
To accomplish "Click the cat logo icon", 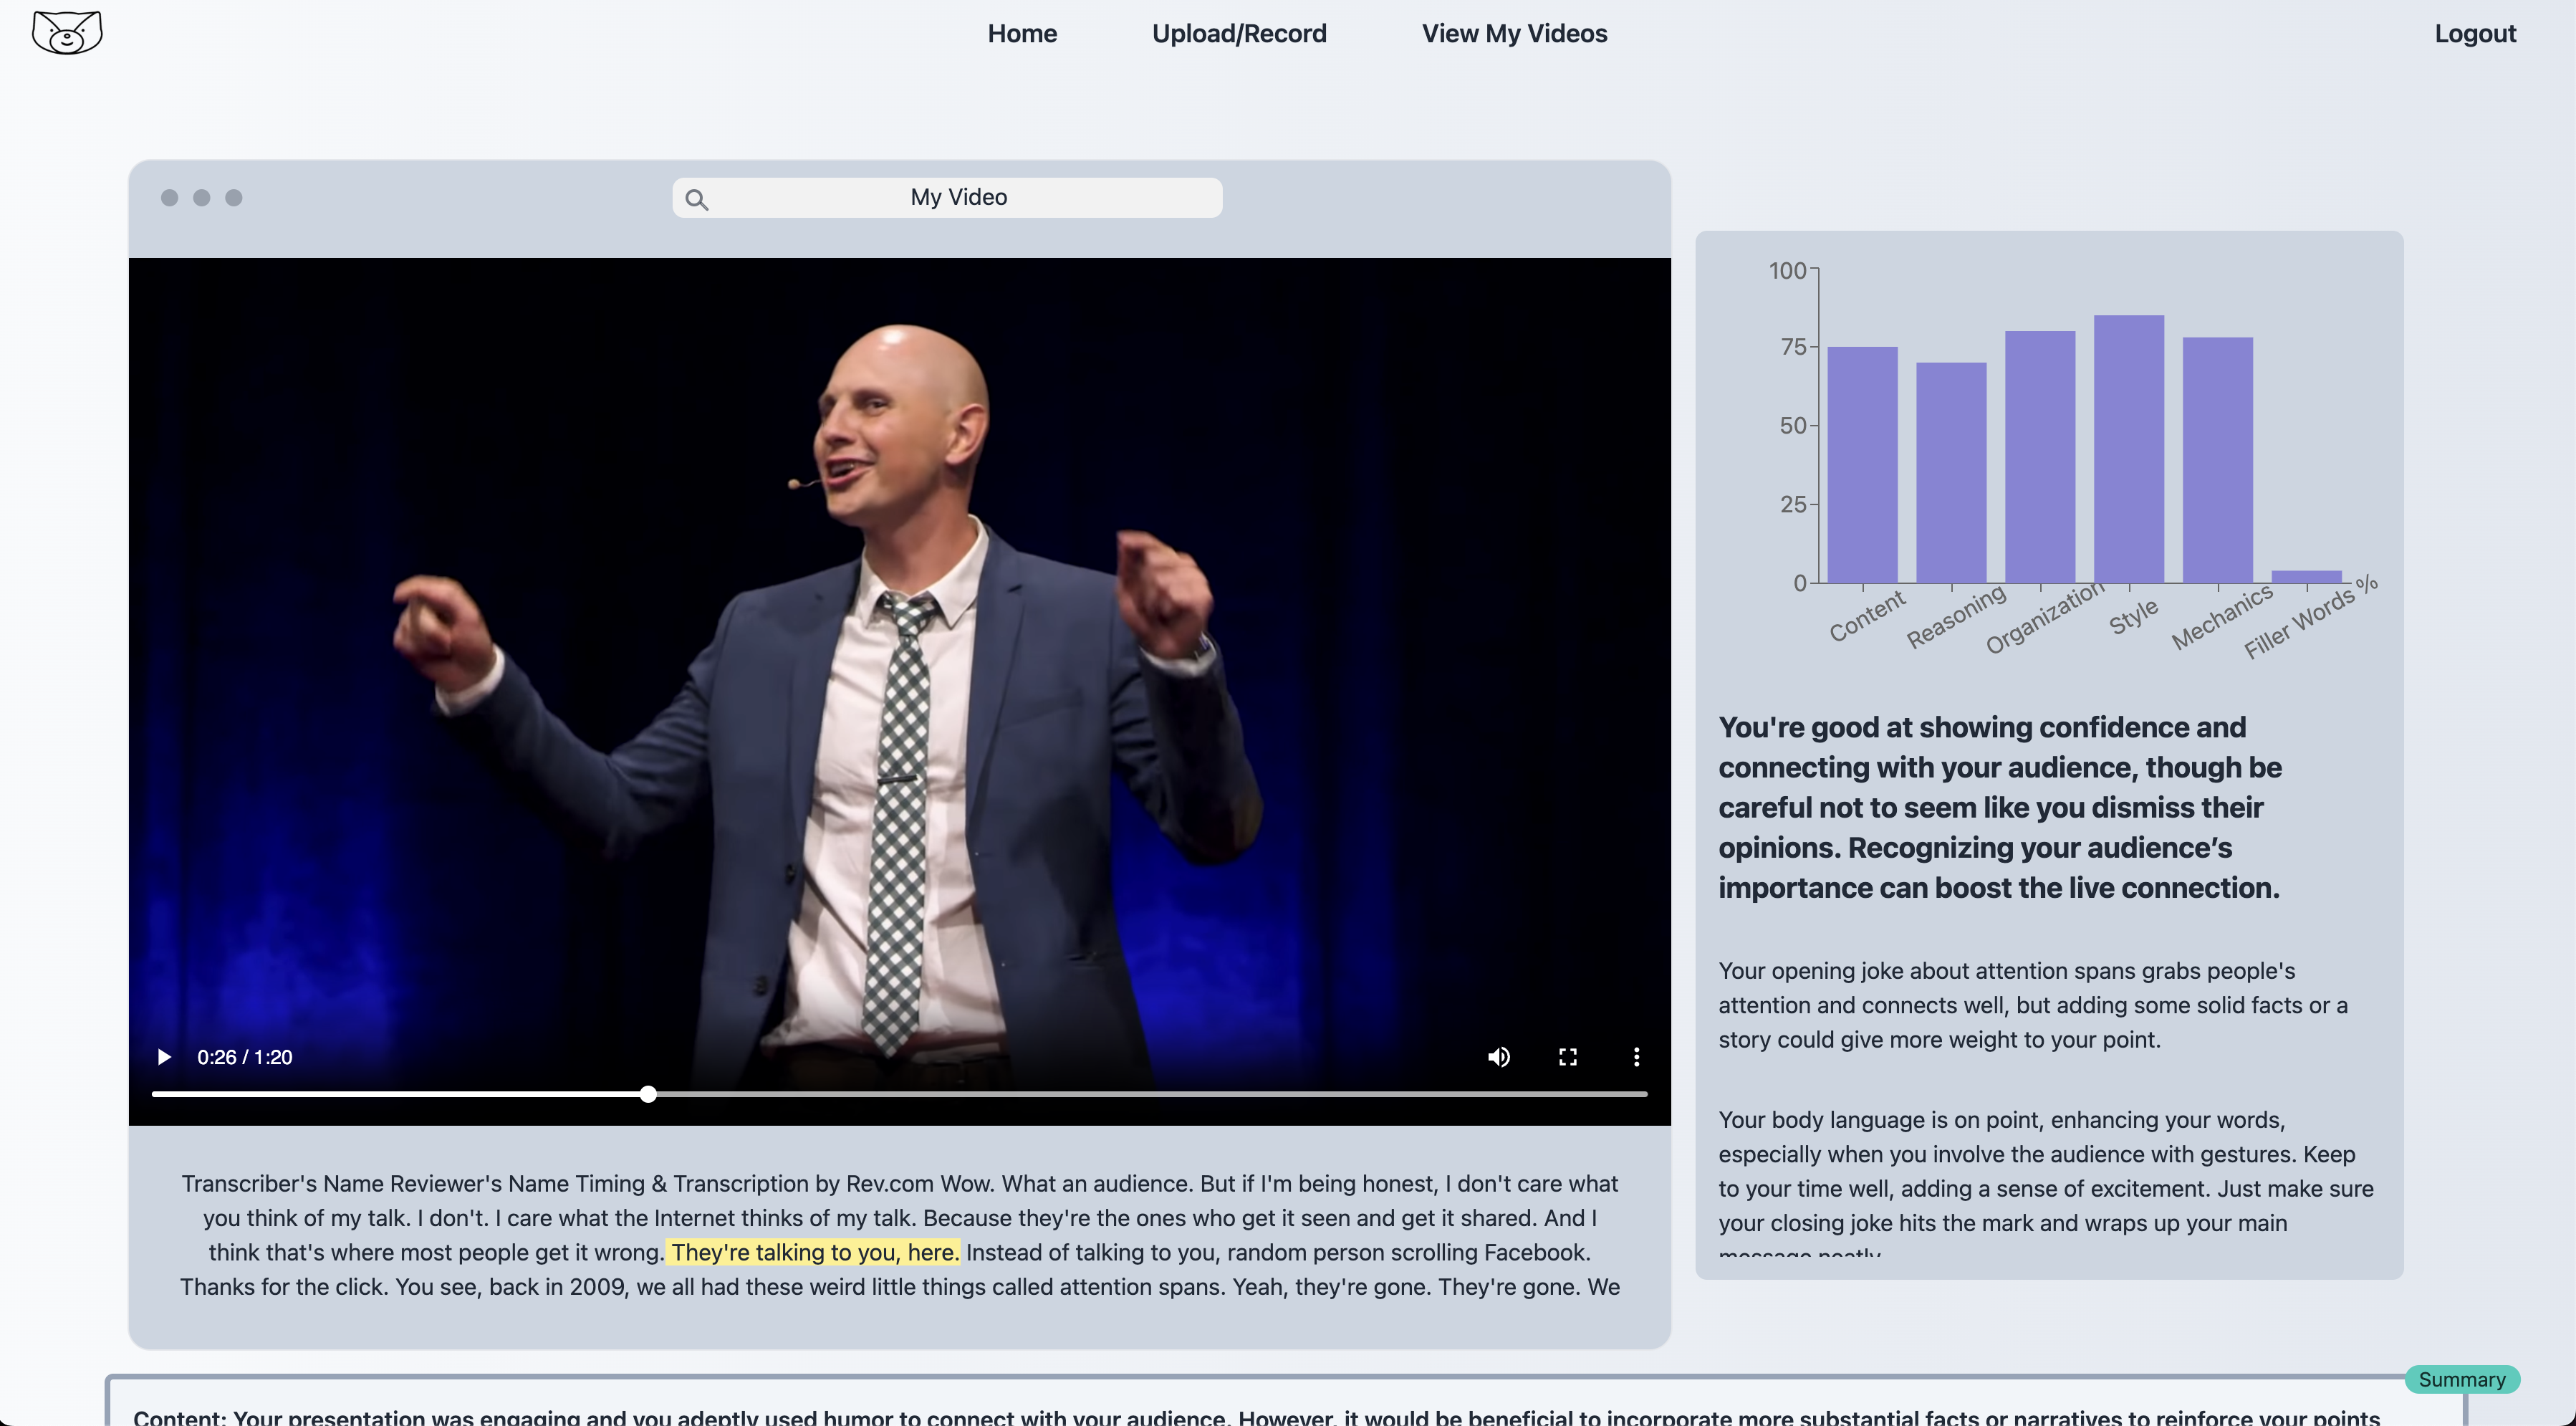I will (x=66, y=33).
